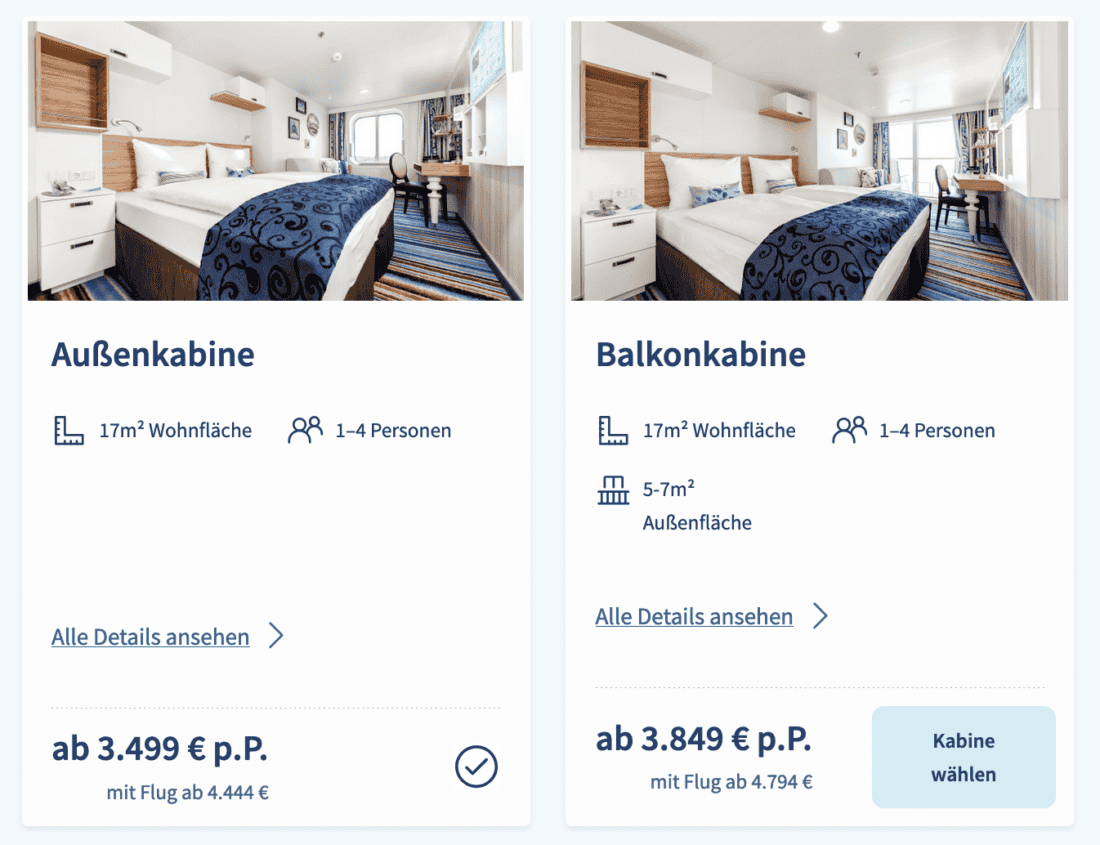Click the persons icon in Balkonkabine card
1100x845 pixels.
point(849,431)
